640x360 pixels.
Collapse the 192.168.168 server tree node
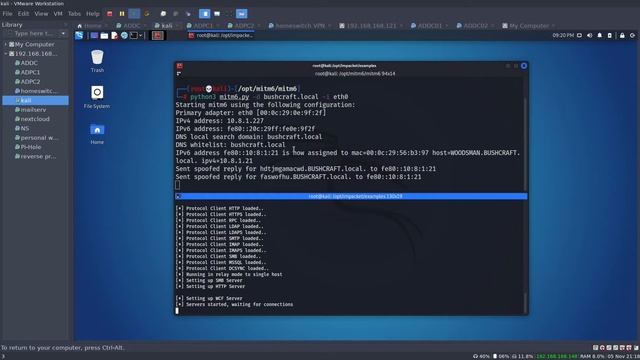click(x=5, y=53)
